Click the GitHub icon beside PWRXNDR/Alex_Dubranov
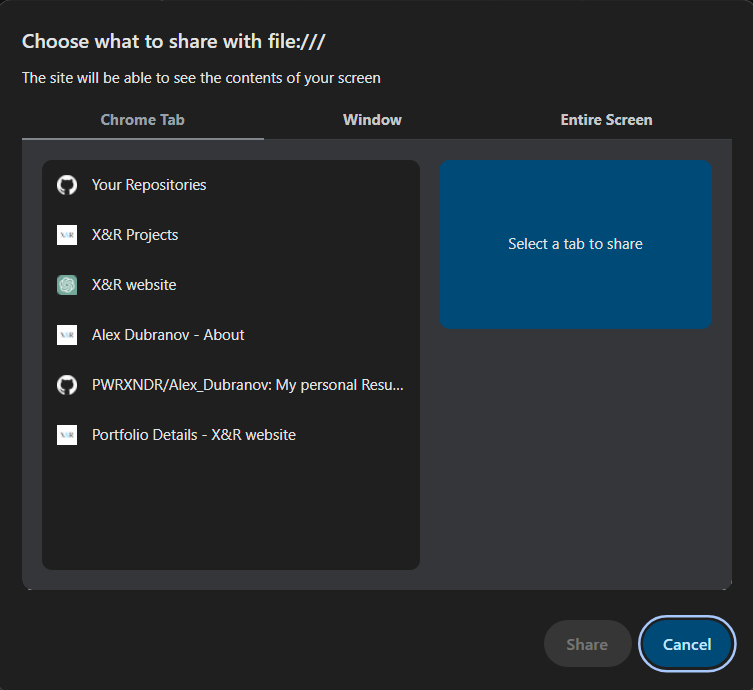Image resolution: width=753 pixels, height=690 pixels. (x=67, y=385)
